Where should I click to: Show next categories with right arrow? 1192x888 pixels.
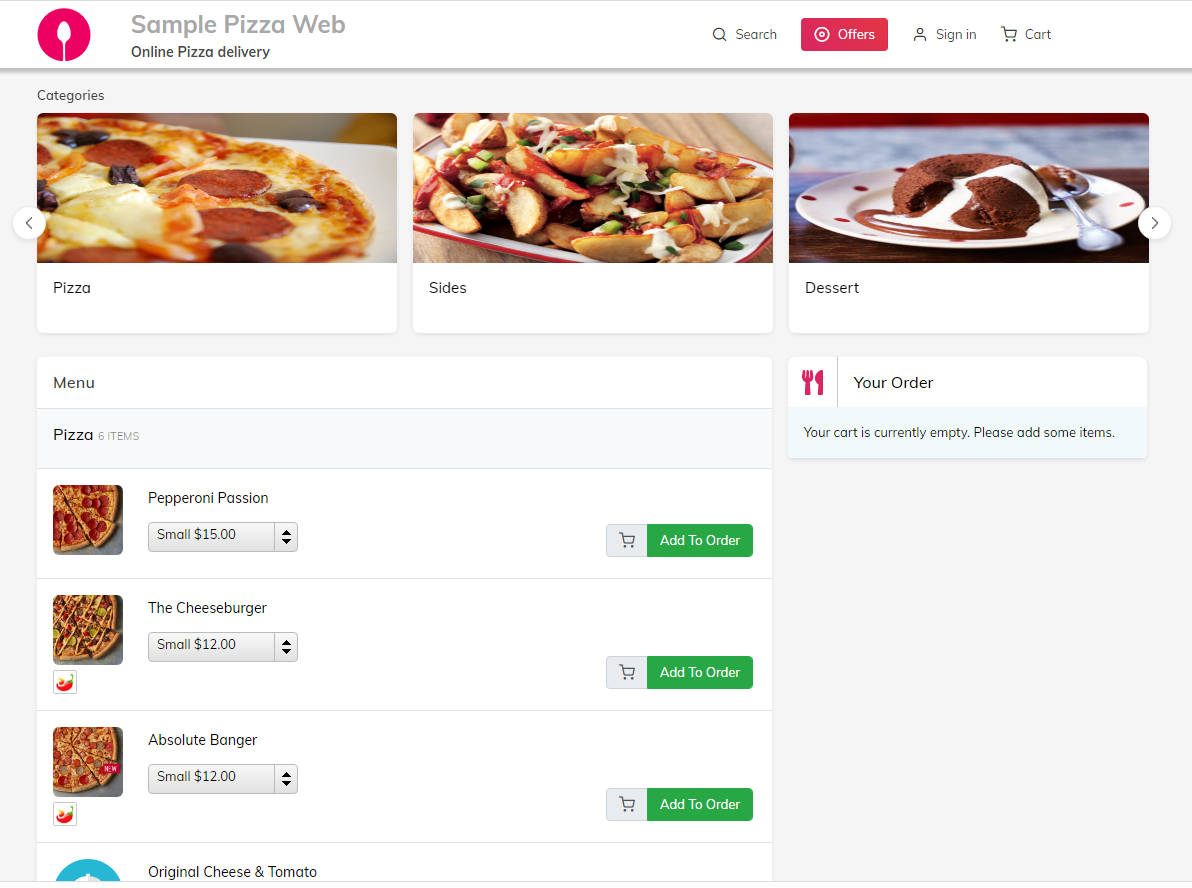coord(1154,223)
